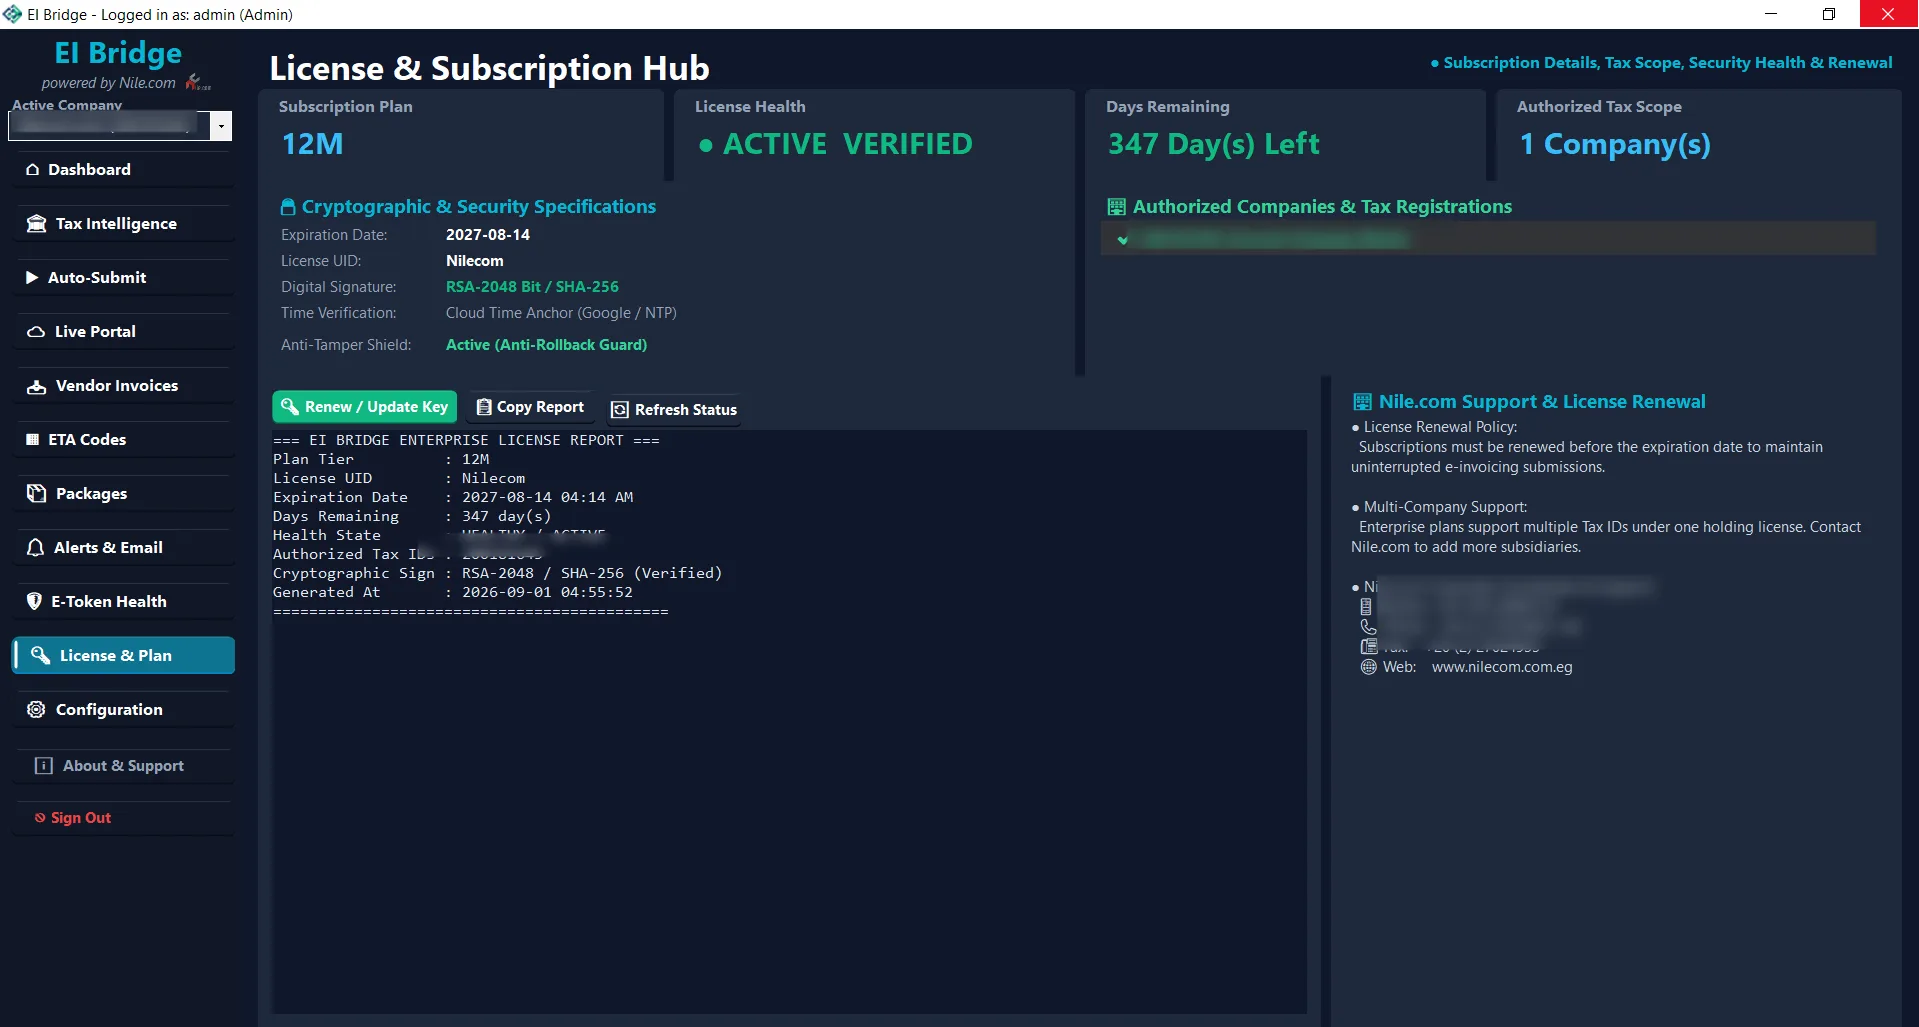1919x1027 pixels.
Task: Click the Generated At line in report
Action: coord(453,593)
